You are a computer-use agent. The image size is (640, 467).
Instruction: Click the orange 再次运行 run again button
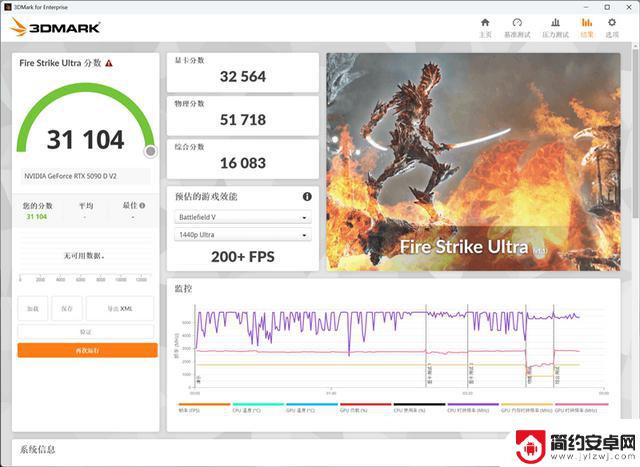(87, 350)
